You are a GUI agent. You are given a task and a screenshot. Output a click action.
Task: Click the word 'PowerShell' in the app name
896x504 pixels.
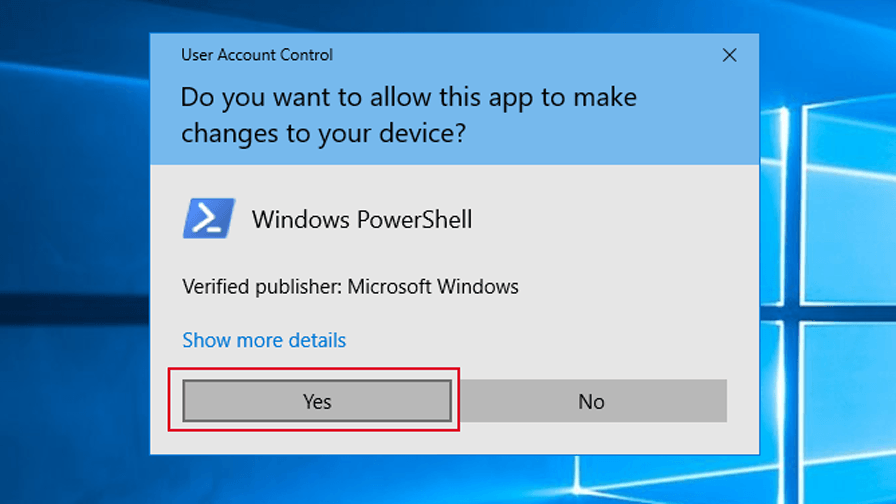click(415, 219)
